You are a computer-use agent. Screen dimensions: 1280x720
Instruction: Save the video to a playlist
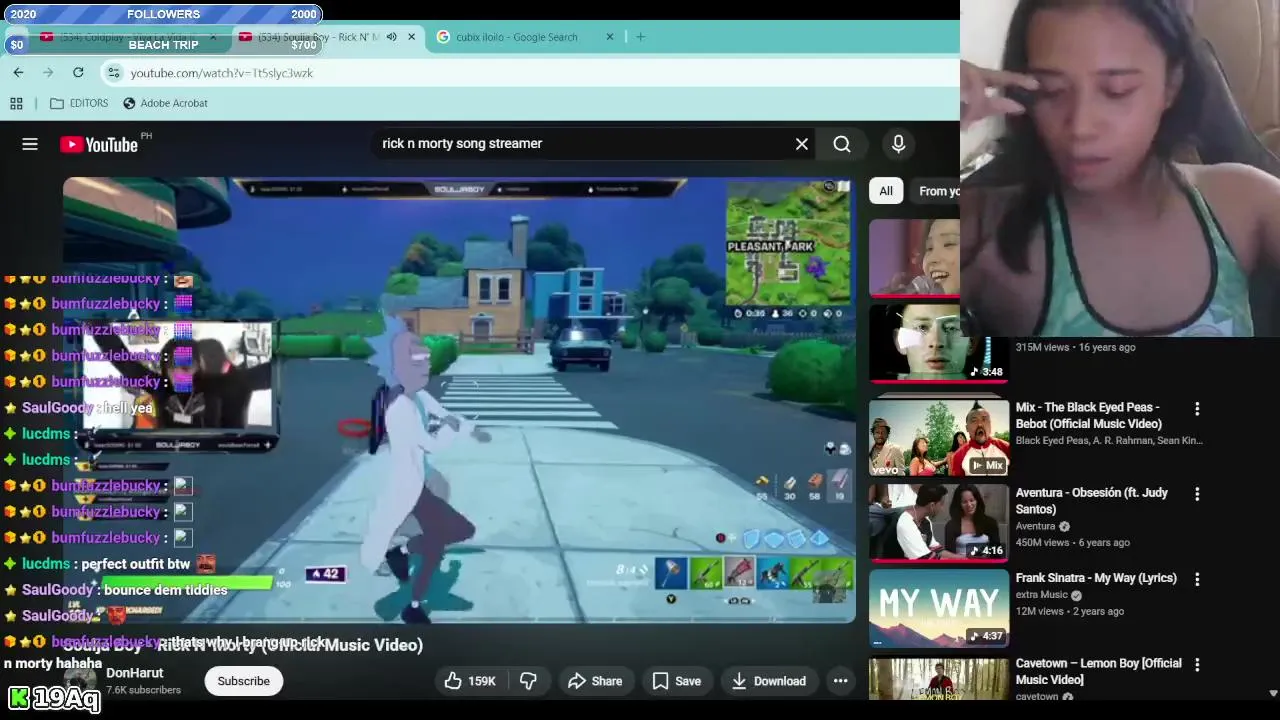pos(677,681)
